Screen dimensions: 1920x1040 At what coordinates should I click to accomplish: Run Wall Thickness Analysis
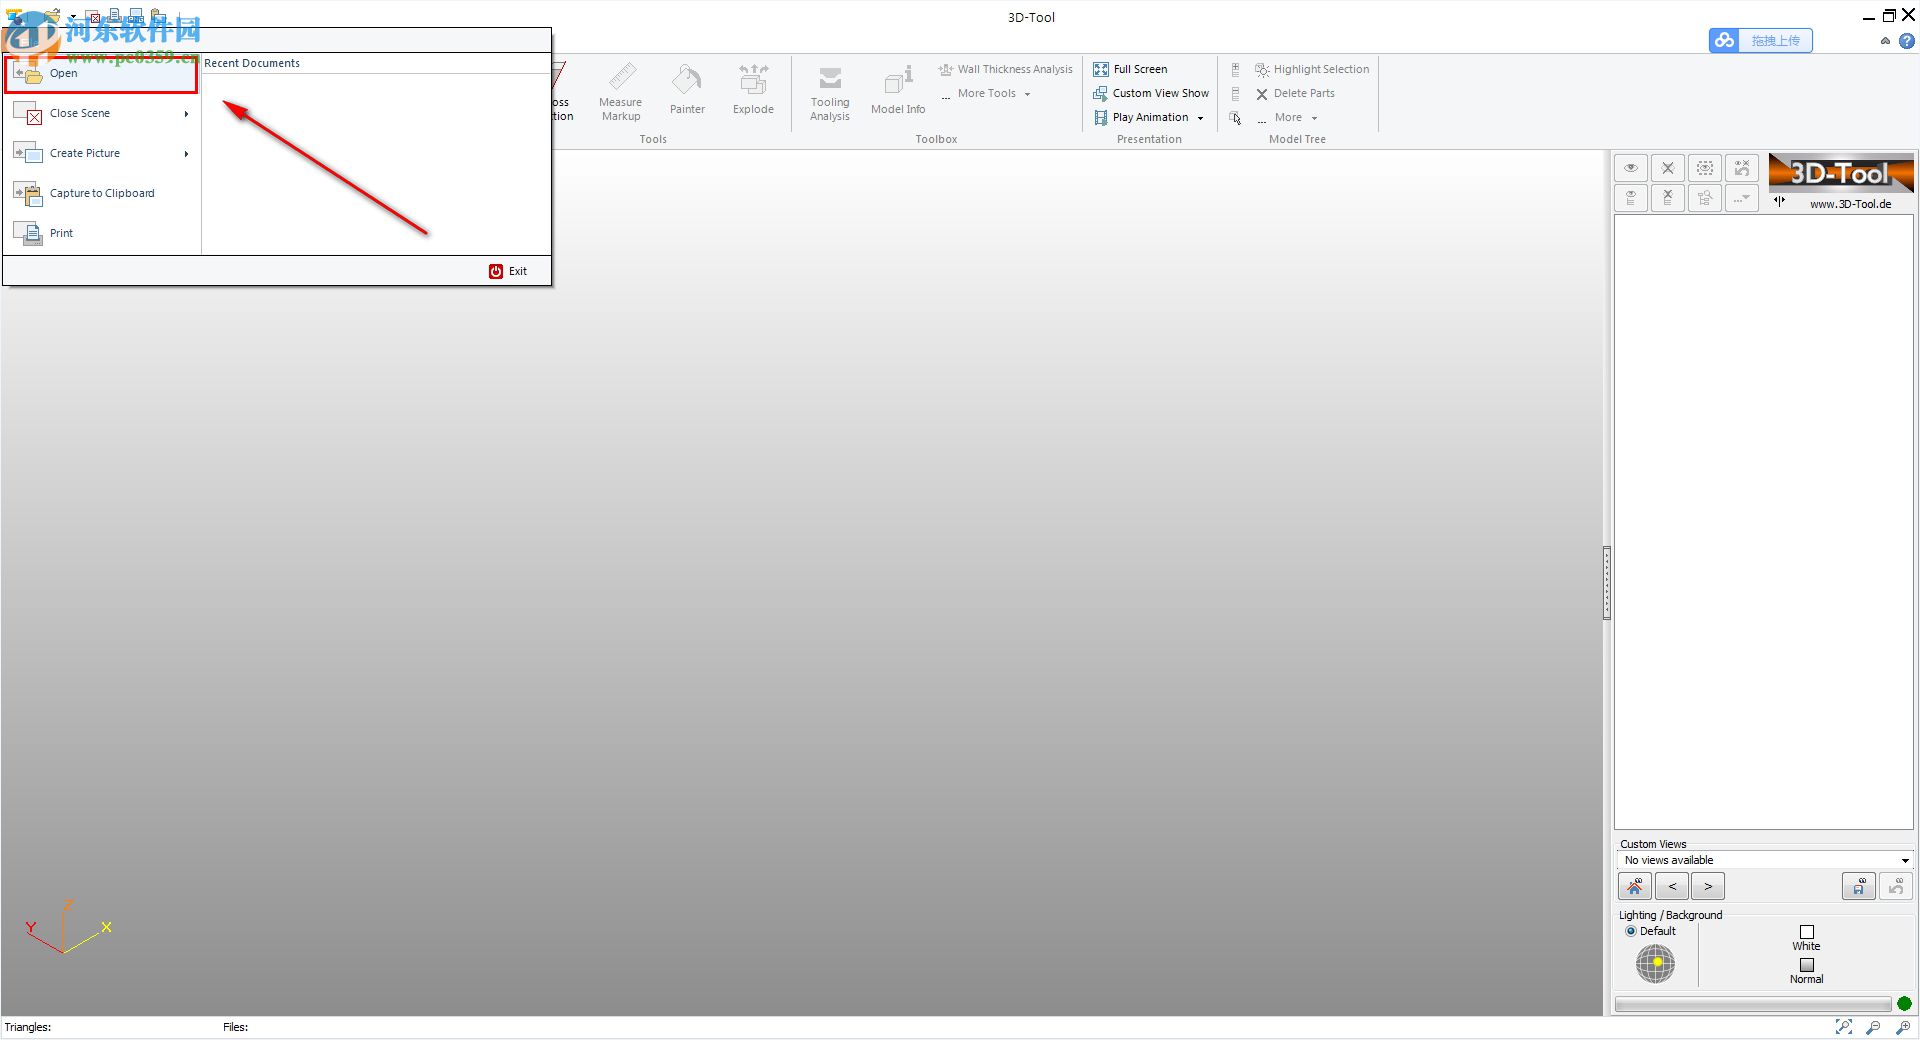click(x=1004, y=69)
